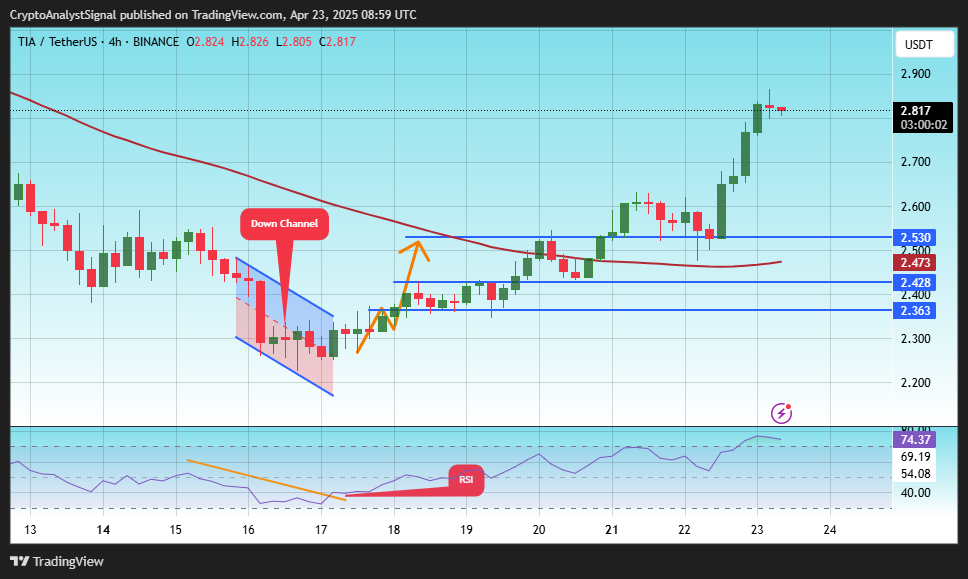Click the 2.900 price scale label

click(916, 74)
